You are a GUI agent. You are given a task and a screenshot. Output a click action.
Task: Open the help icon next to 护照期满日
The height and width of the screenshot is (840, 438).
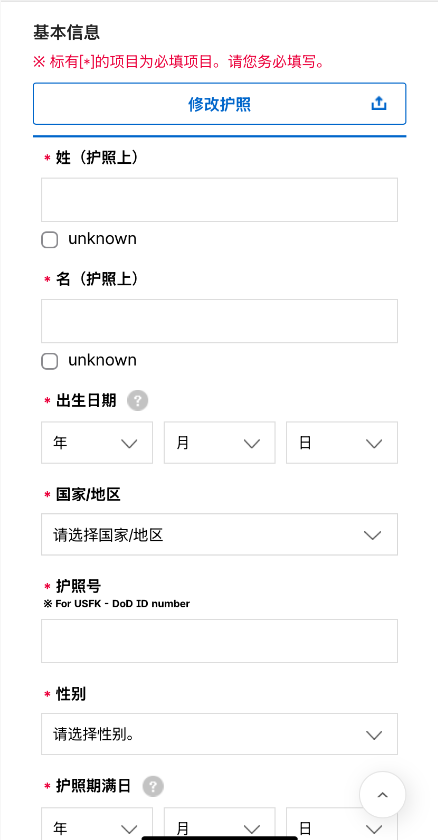[x=153, y=786]
